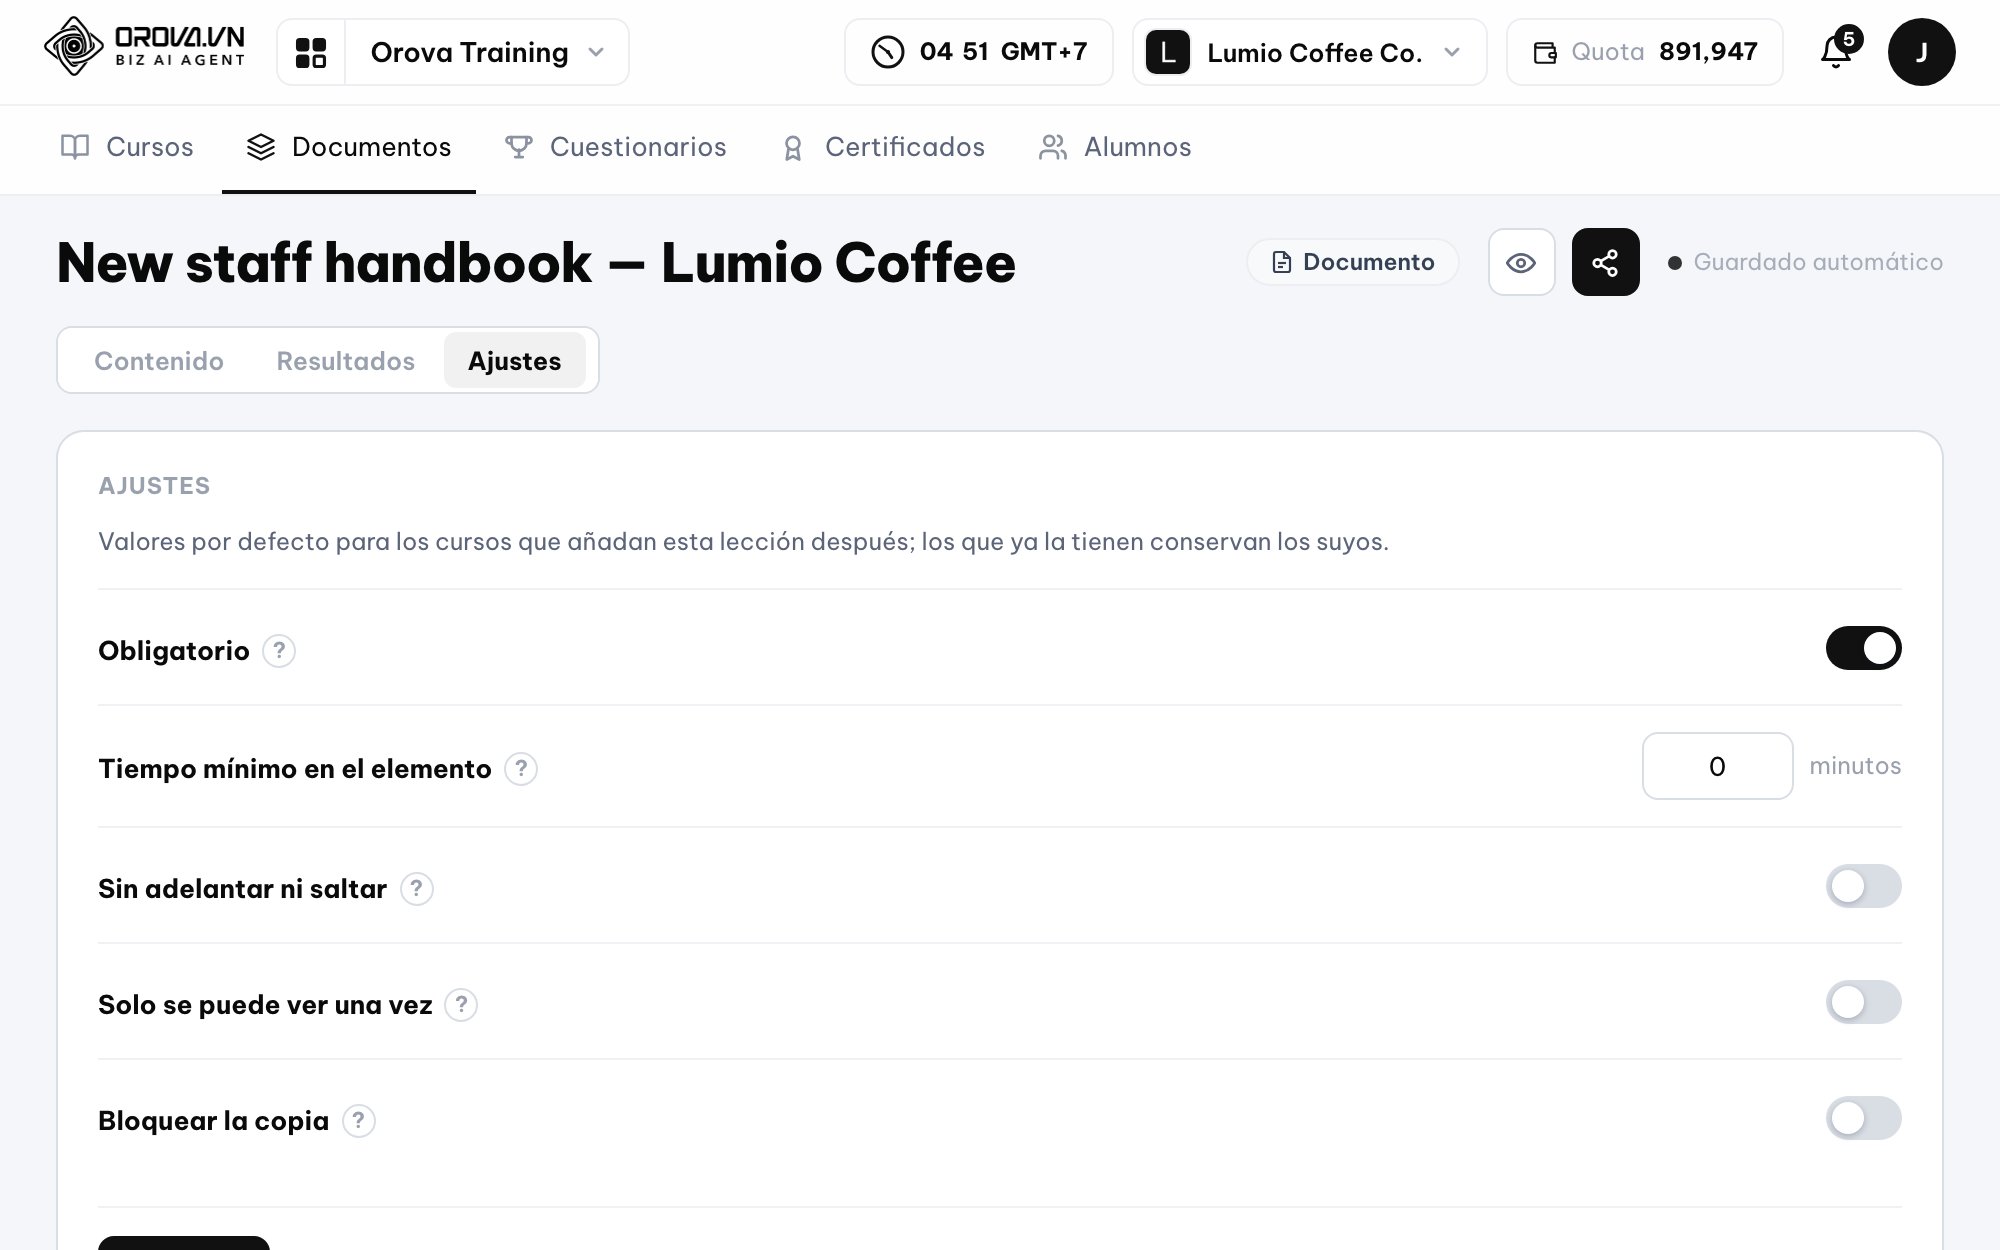Image resolution: width=2000 pixels, height=1250 pixels.
Task: Expand Lumio Coffee Co. workspace selector
Action: [x=1309, y=52]
